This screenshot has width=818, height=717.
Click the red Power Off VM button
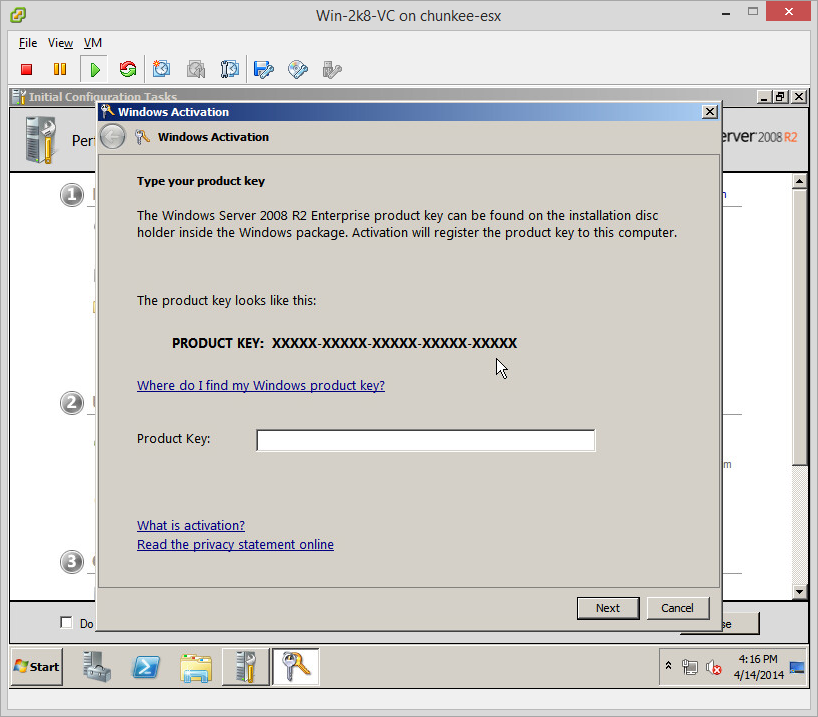[27, 69]
